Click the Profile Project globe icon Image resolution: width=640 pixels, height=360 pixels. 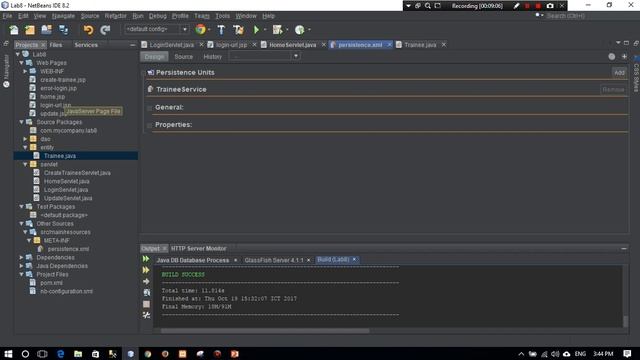tap(300, 29)
